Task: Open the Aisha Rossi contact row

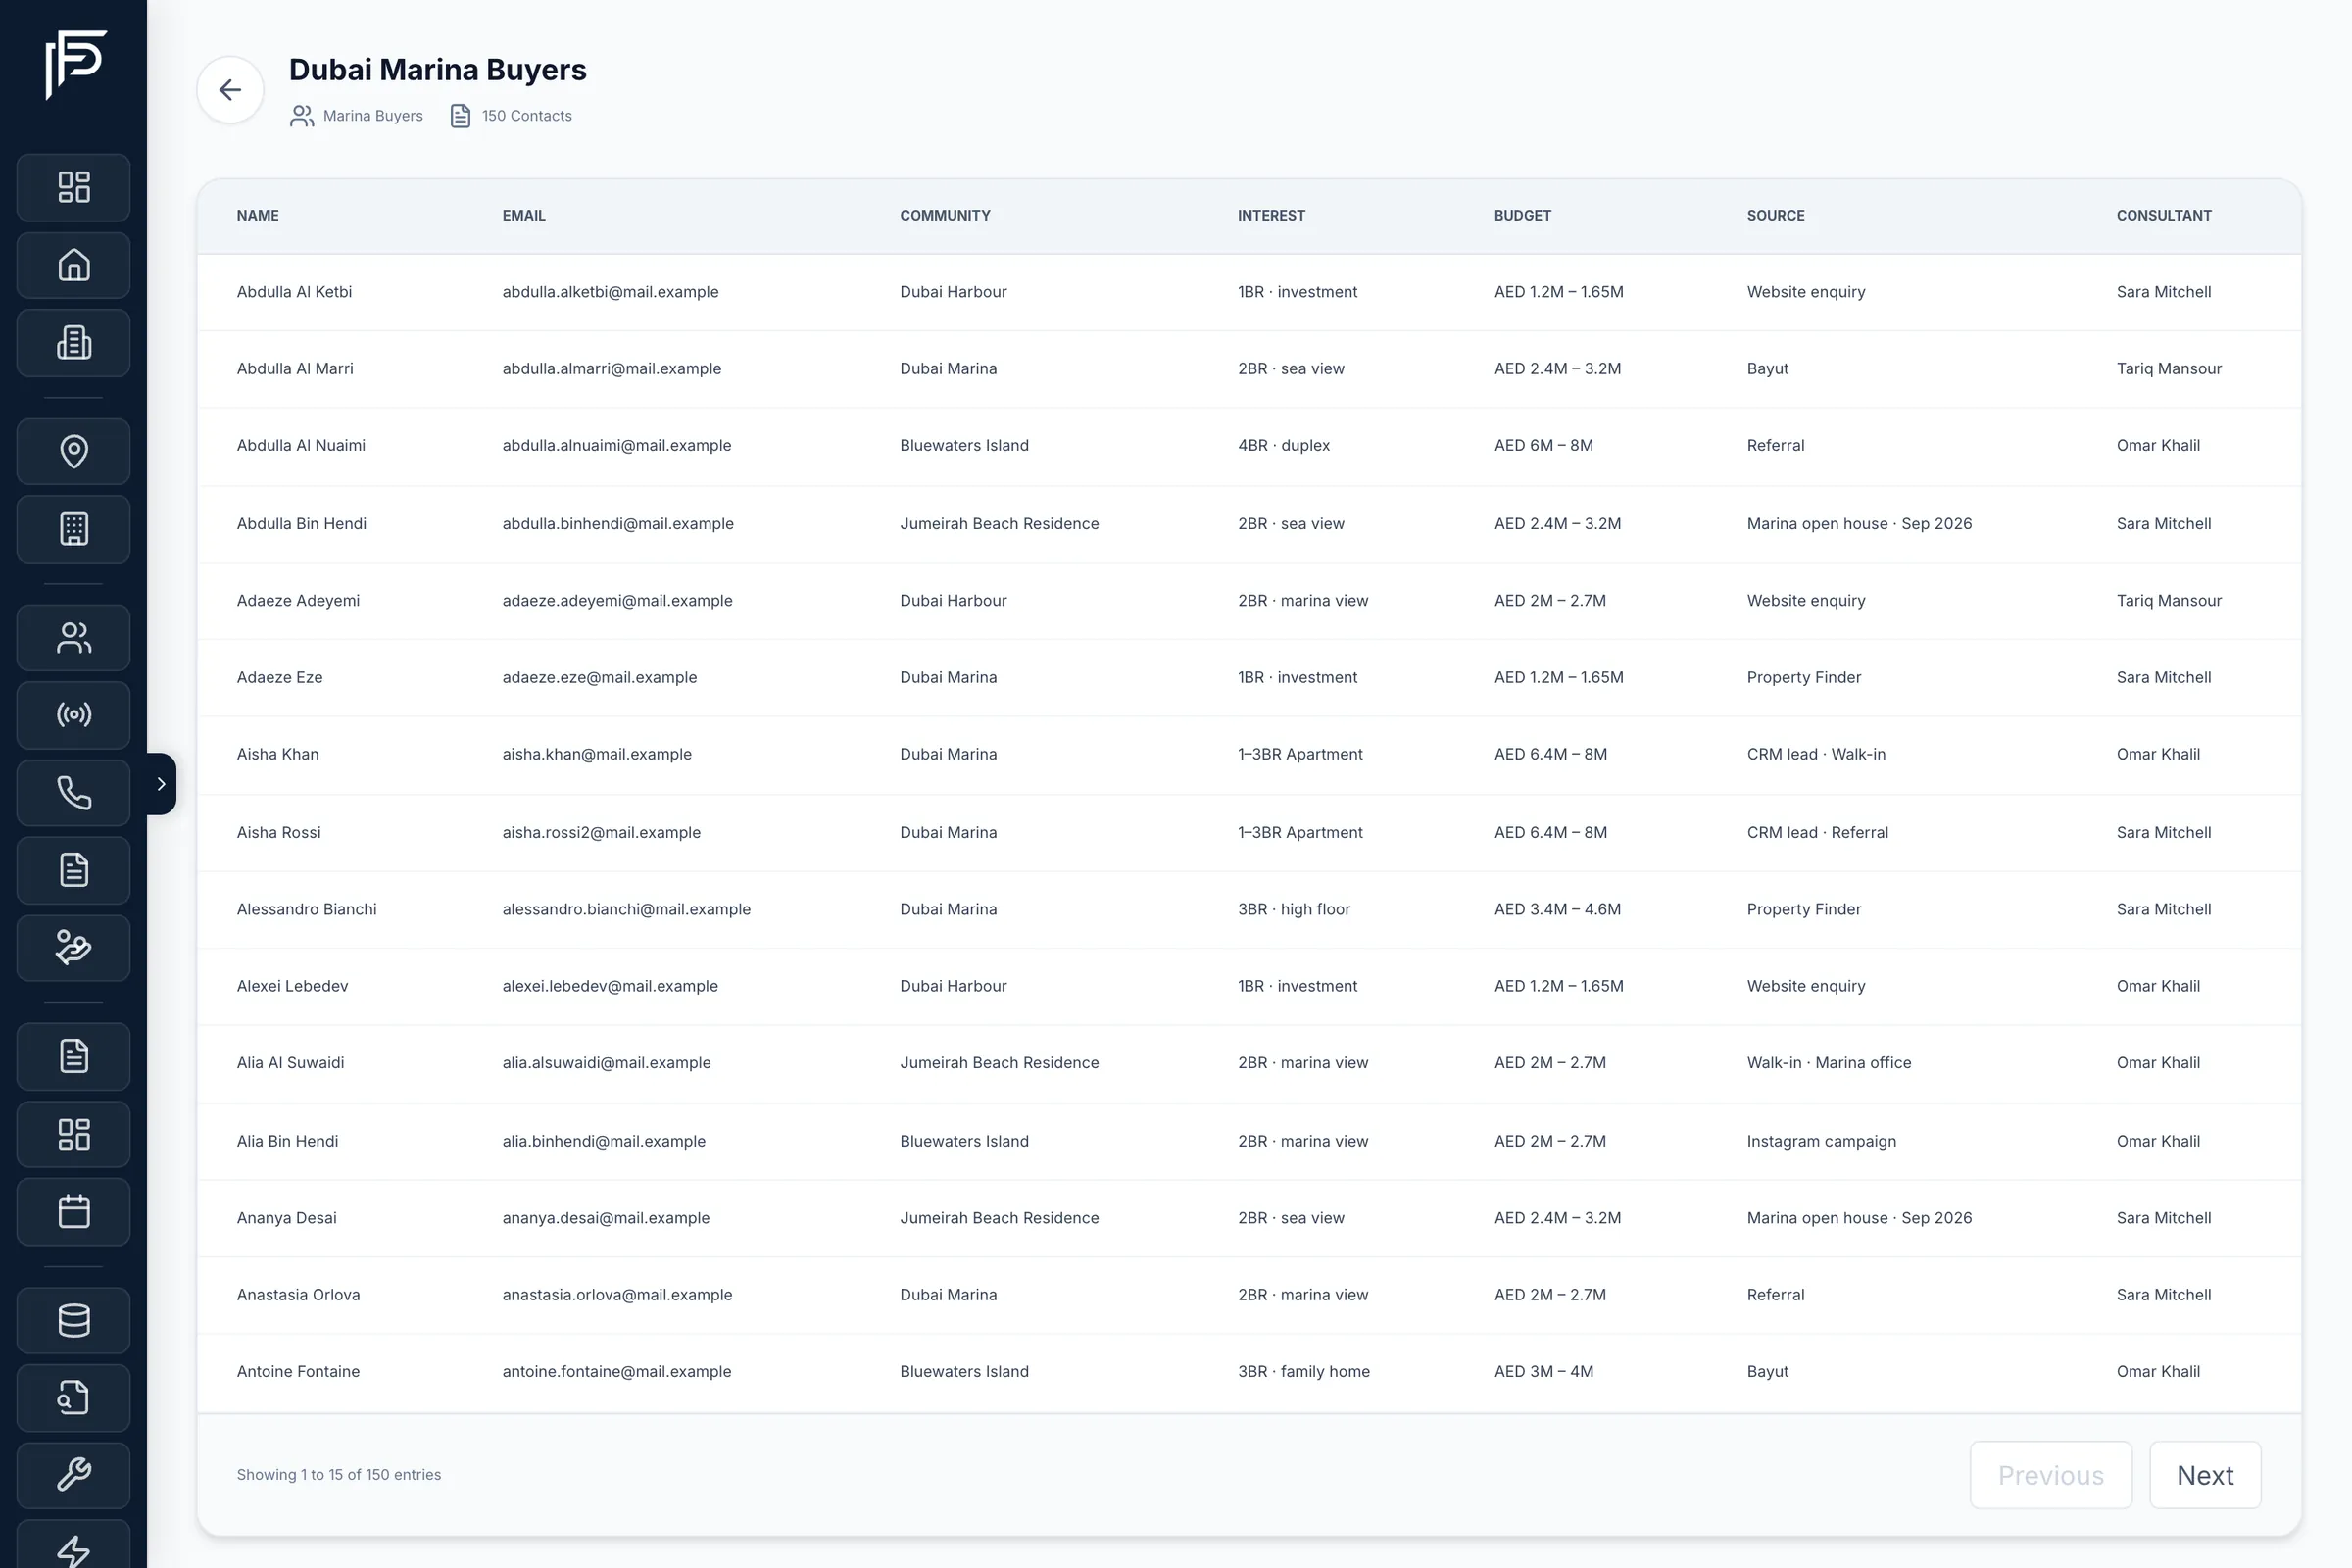Action: click(1249, 832)
